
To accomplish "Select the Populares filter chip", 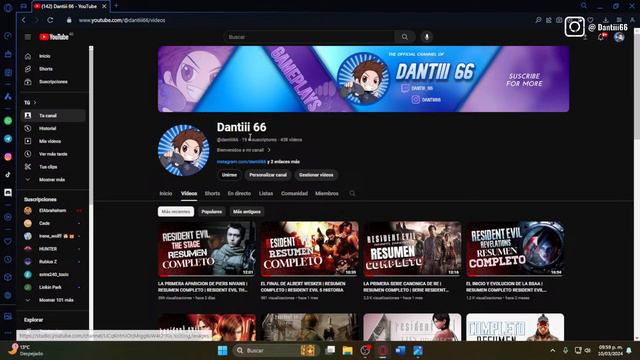I will [x=211, y=211].
